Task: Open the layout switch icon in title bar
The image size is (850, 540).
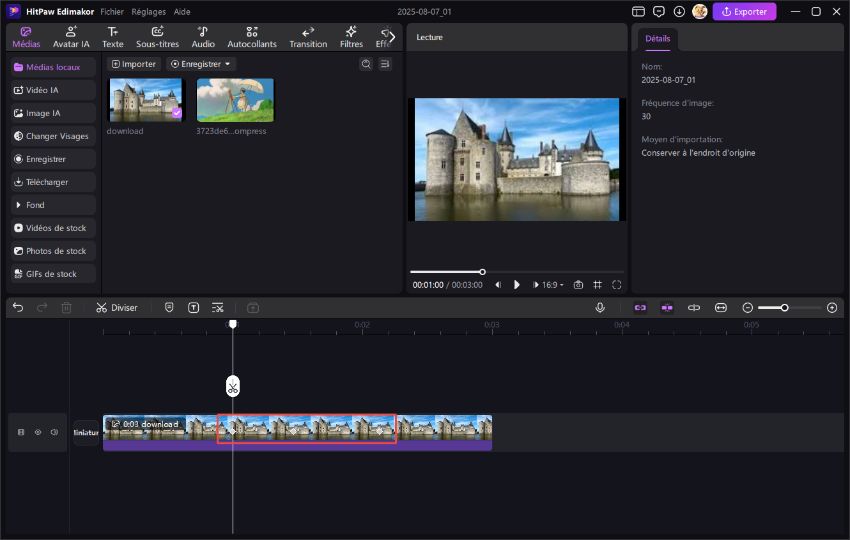Action: 639,11
